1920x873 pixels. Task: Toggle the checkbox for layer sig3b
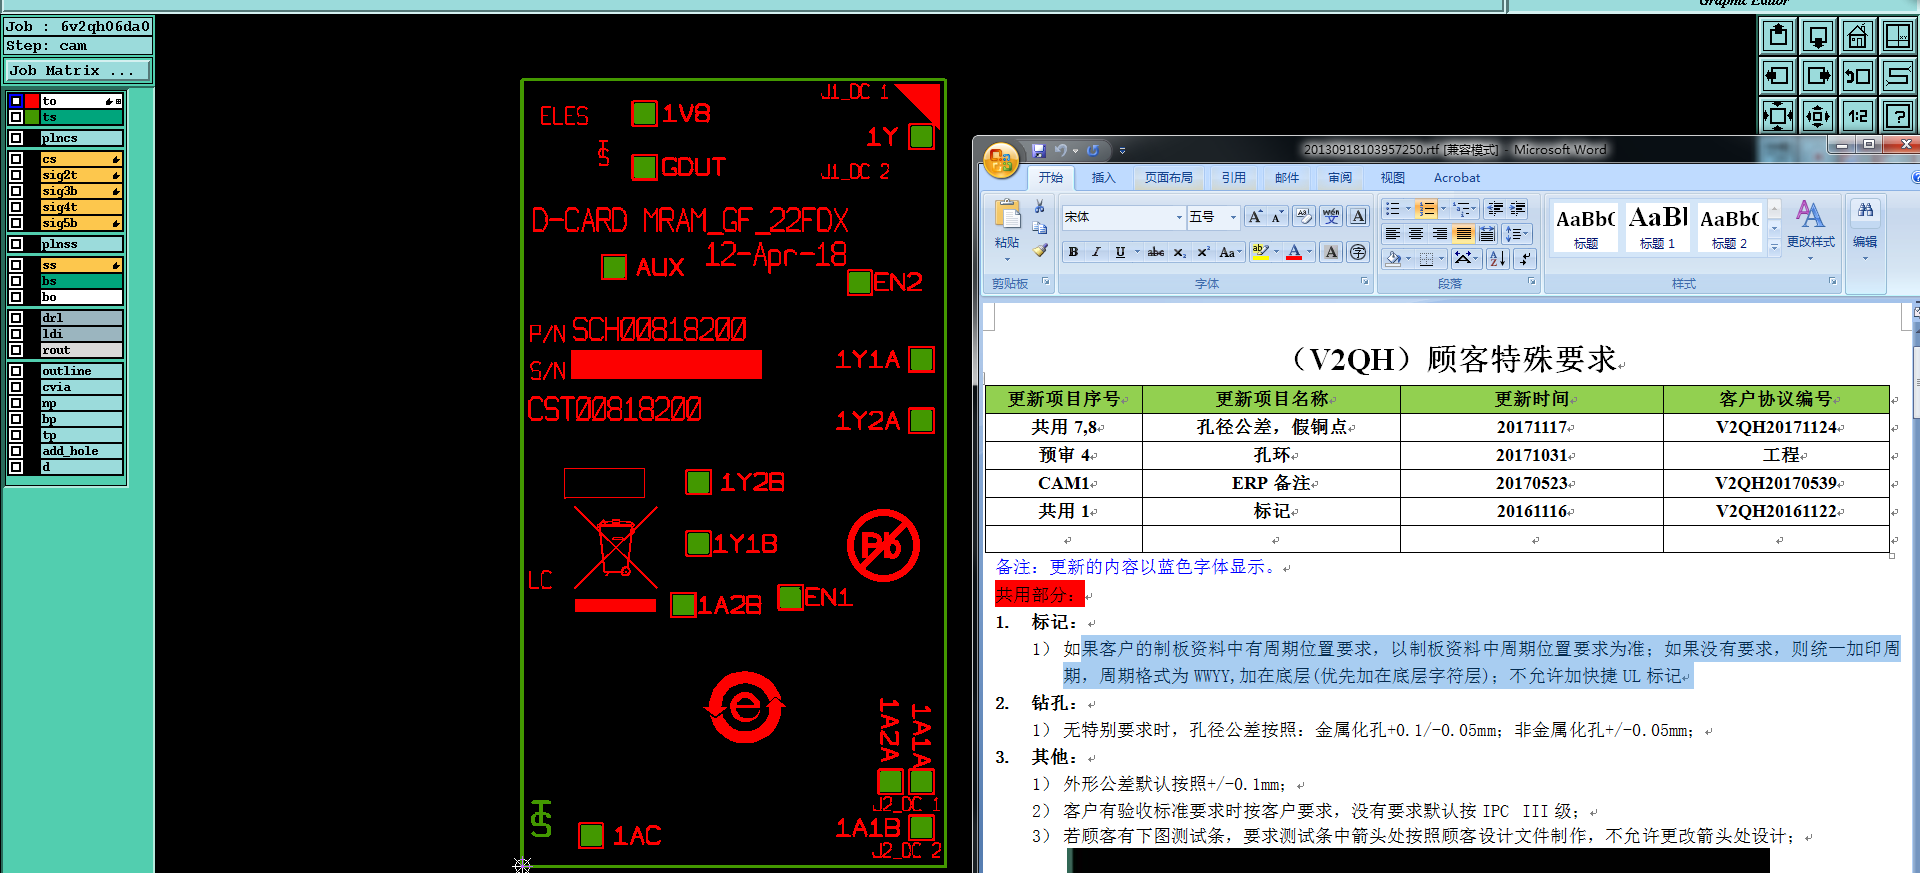pos(16,191)
